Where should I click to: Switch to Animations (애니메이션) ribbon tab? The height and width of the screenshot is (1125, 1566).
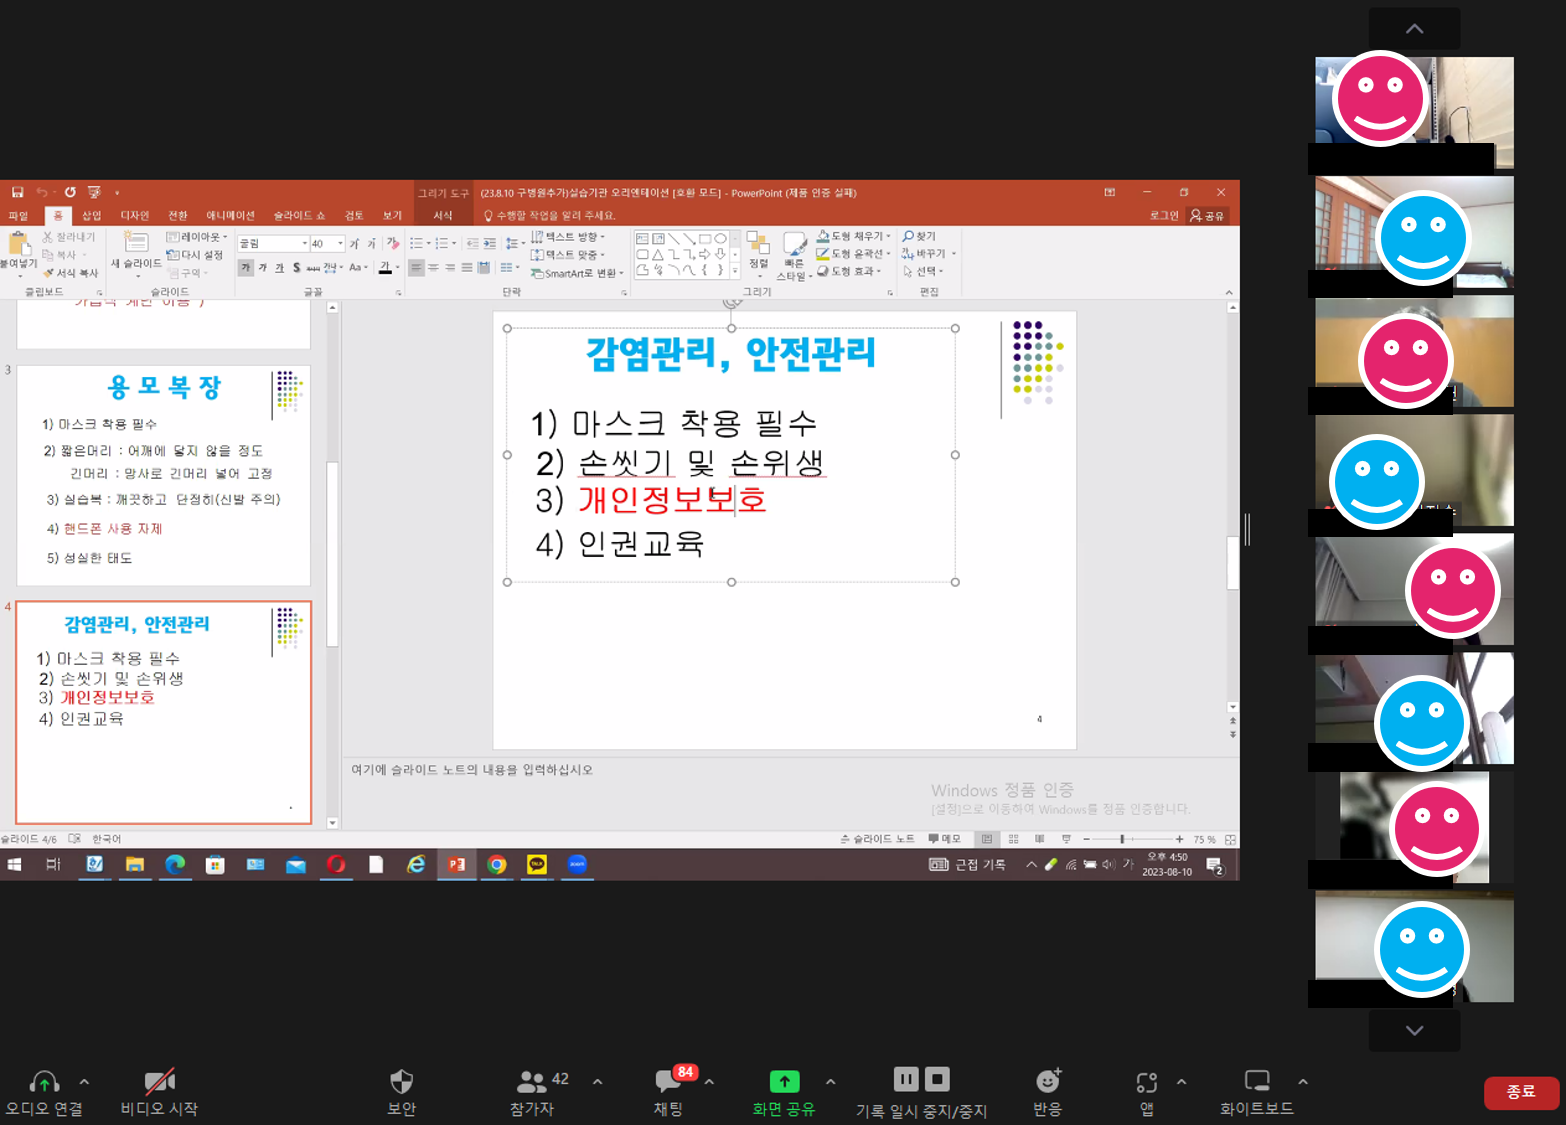(x=230, y=216)
